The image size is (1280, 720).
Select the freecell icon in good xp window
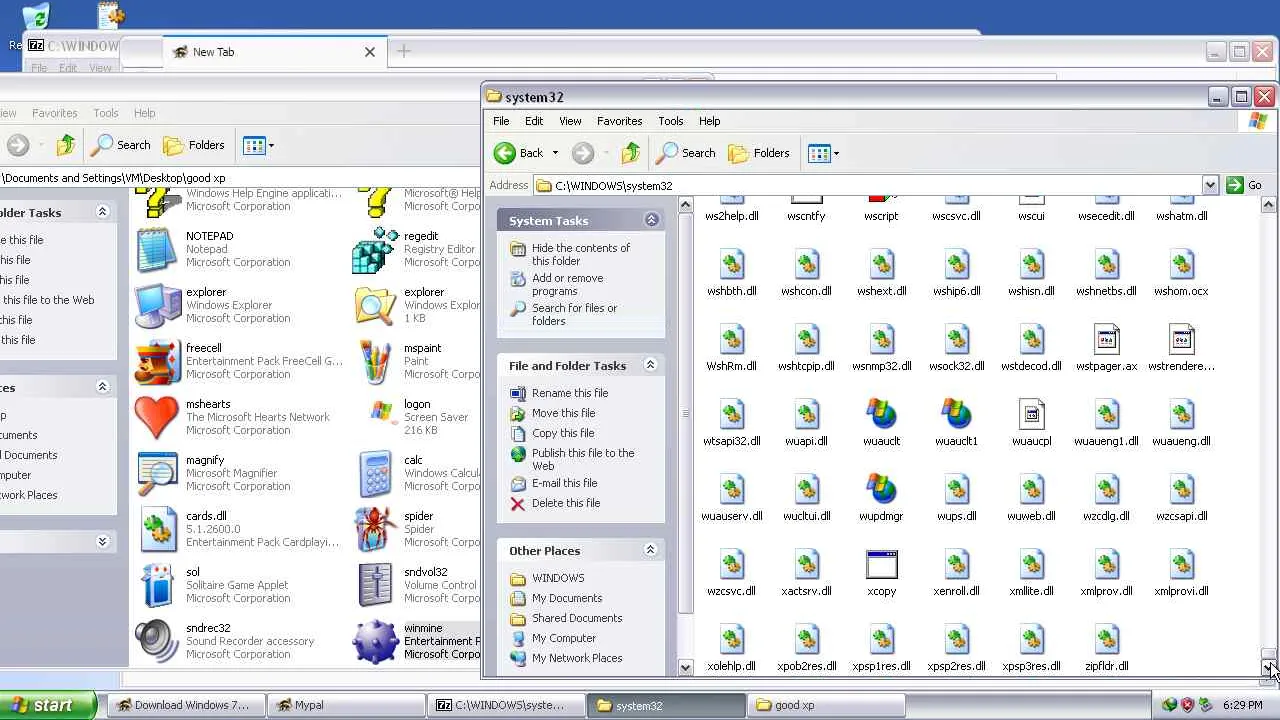coord(157,362)
